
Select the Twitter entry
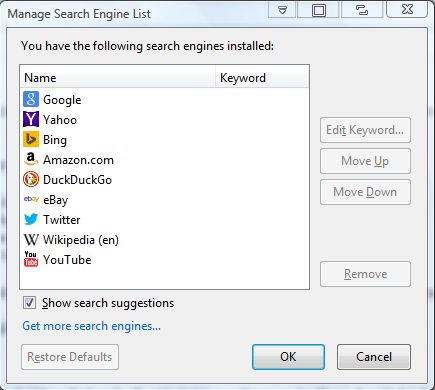[x=164, y=220]
